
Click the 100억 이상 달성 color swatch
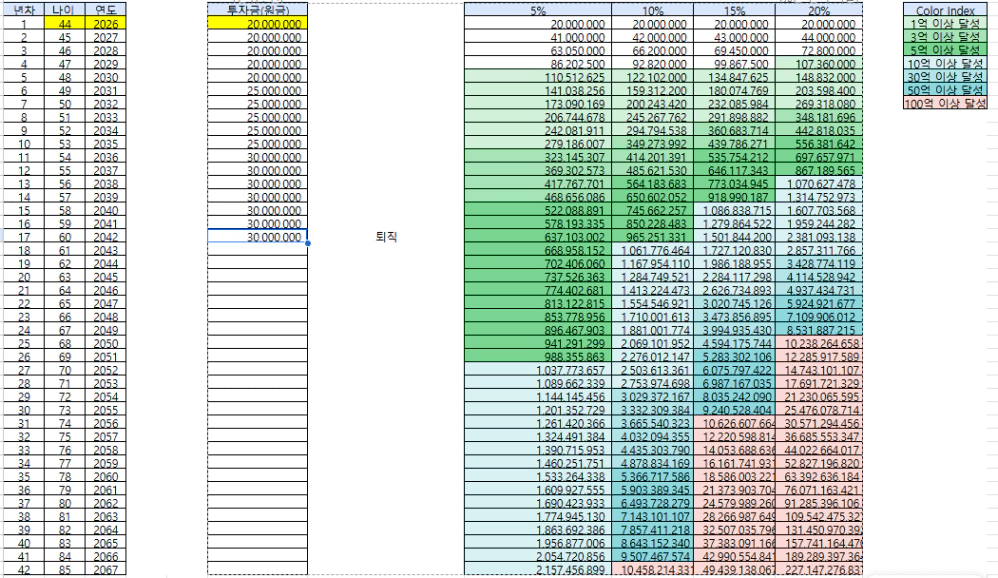click(945, 103)
